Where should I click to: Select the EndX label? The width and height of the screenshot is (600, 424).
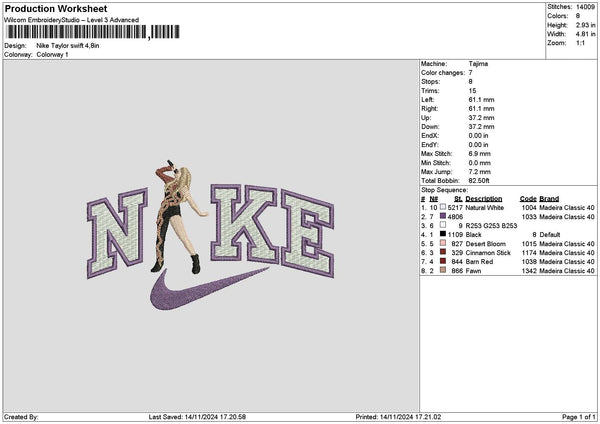430,136
